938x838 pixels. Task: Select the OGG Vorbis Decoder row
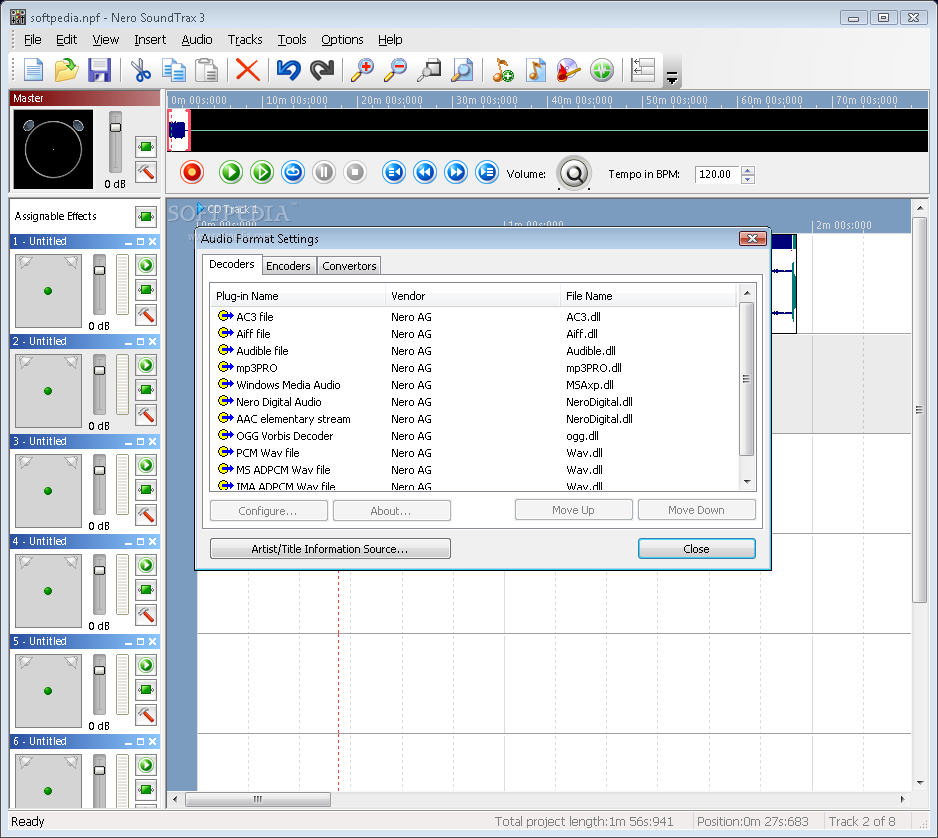coord(473,436)
